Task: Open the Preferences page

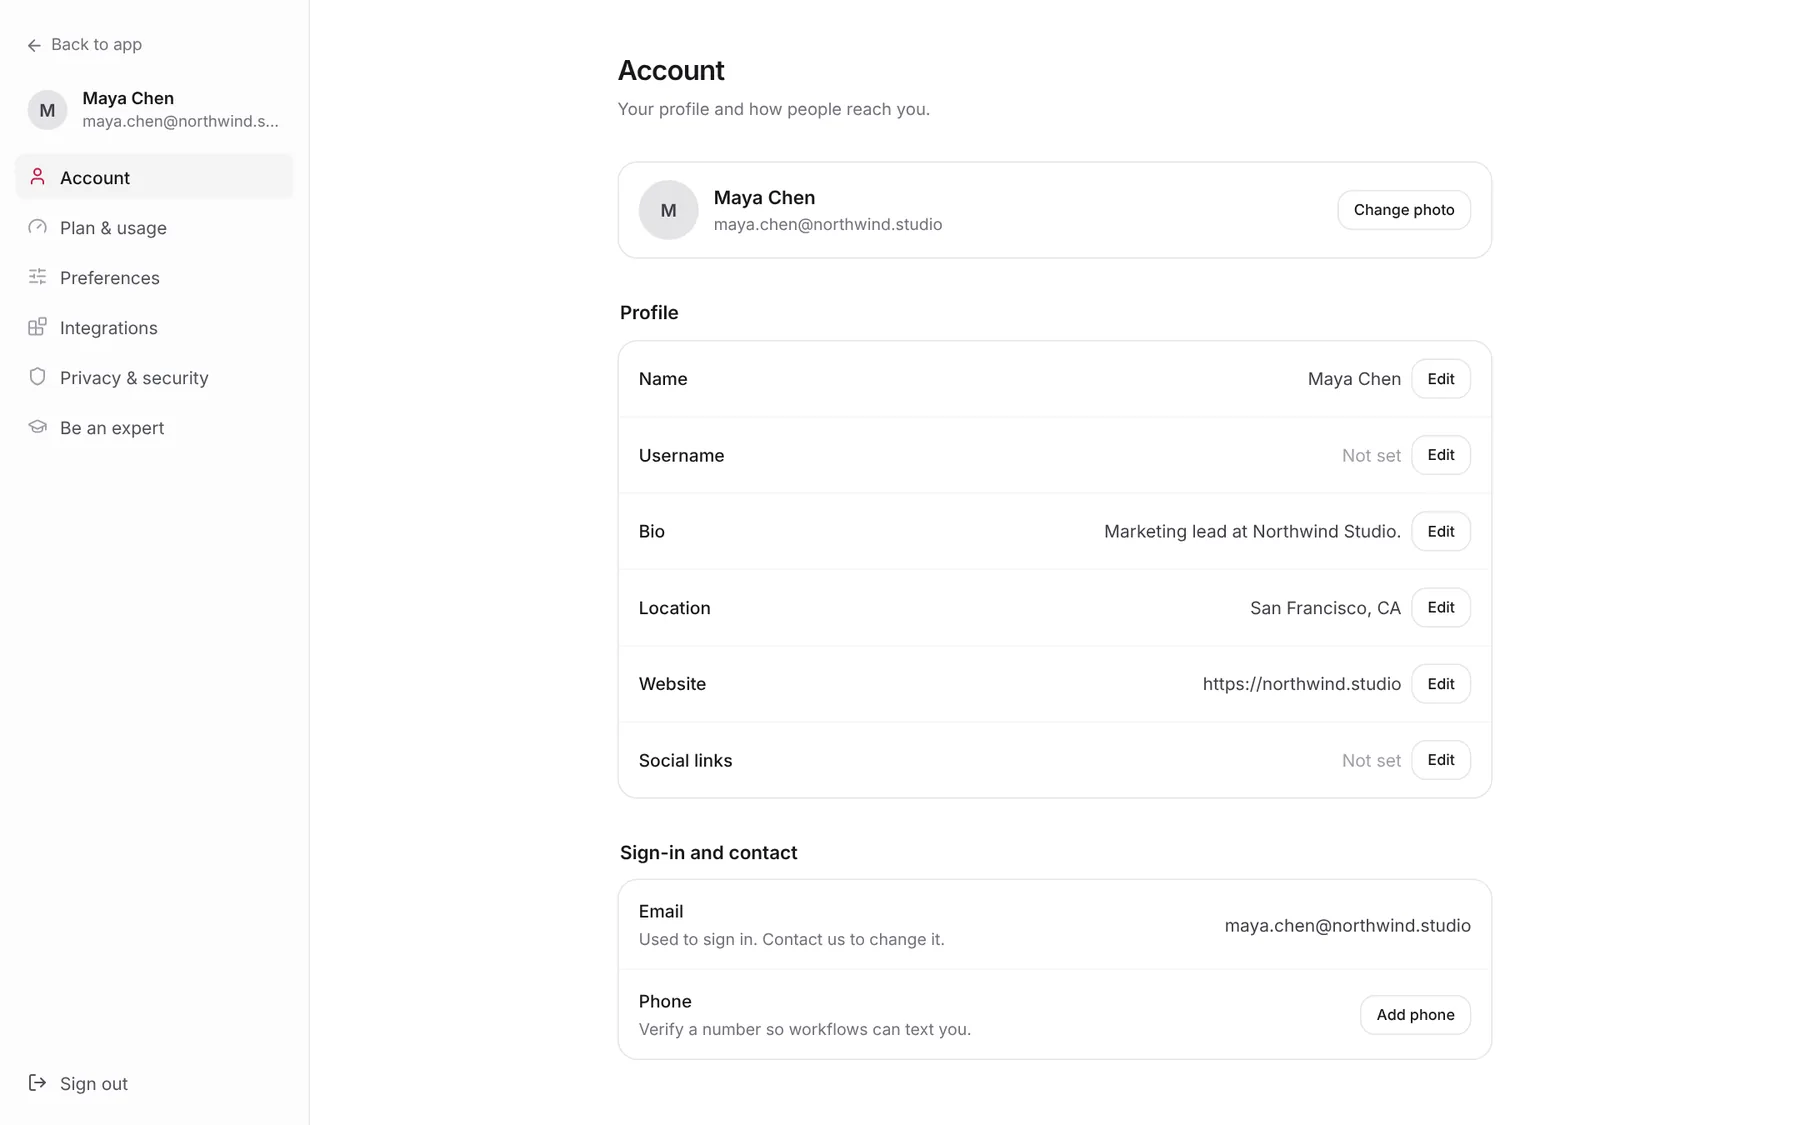Action: coord(155,278)
